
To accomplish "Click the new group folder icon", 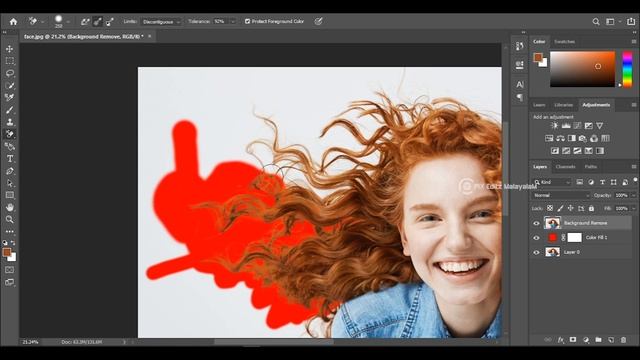I will click(598, 340).
